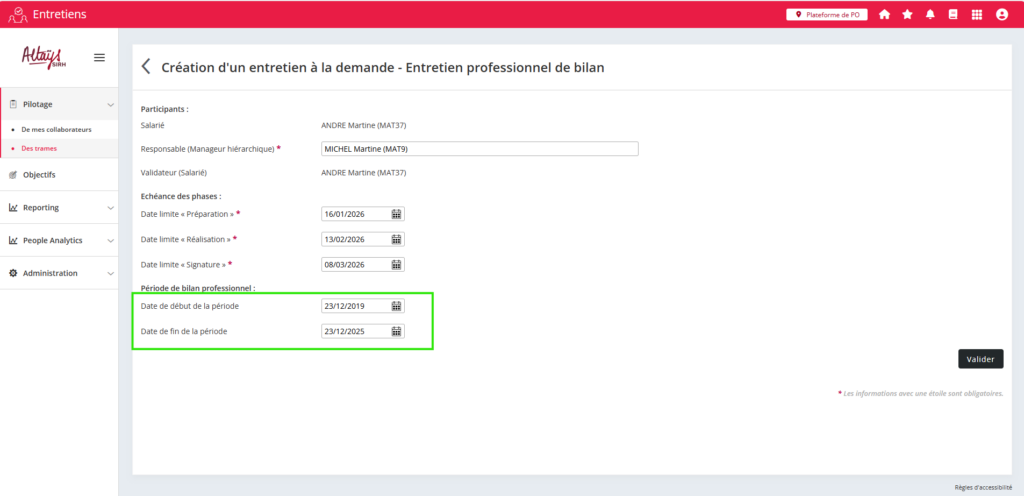Image resolution: width=1024 pixels, height=496 pixels.
Task: Open the applications grid icon
Action: (977, 15)
